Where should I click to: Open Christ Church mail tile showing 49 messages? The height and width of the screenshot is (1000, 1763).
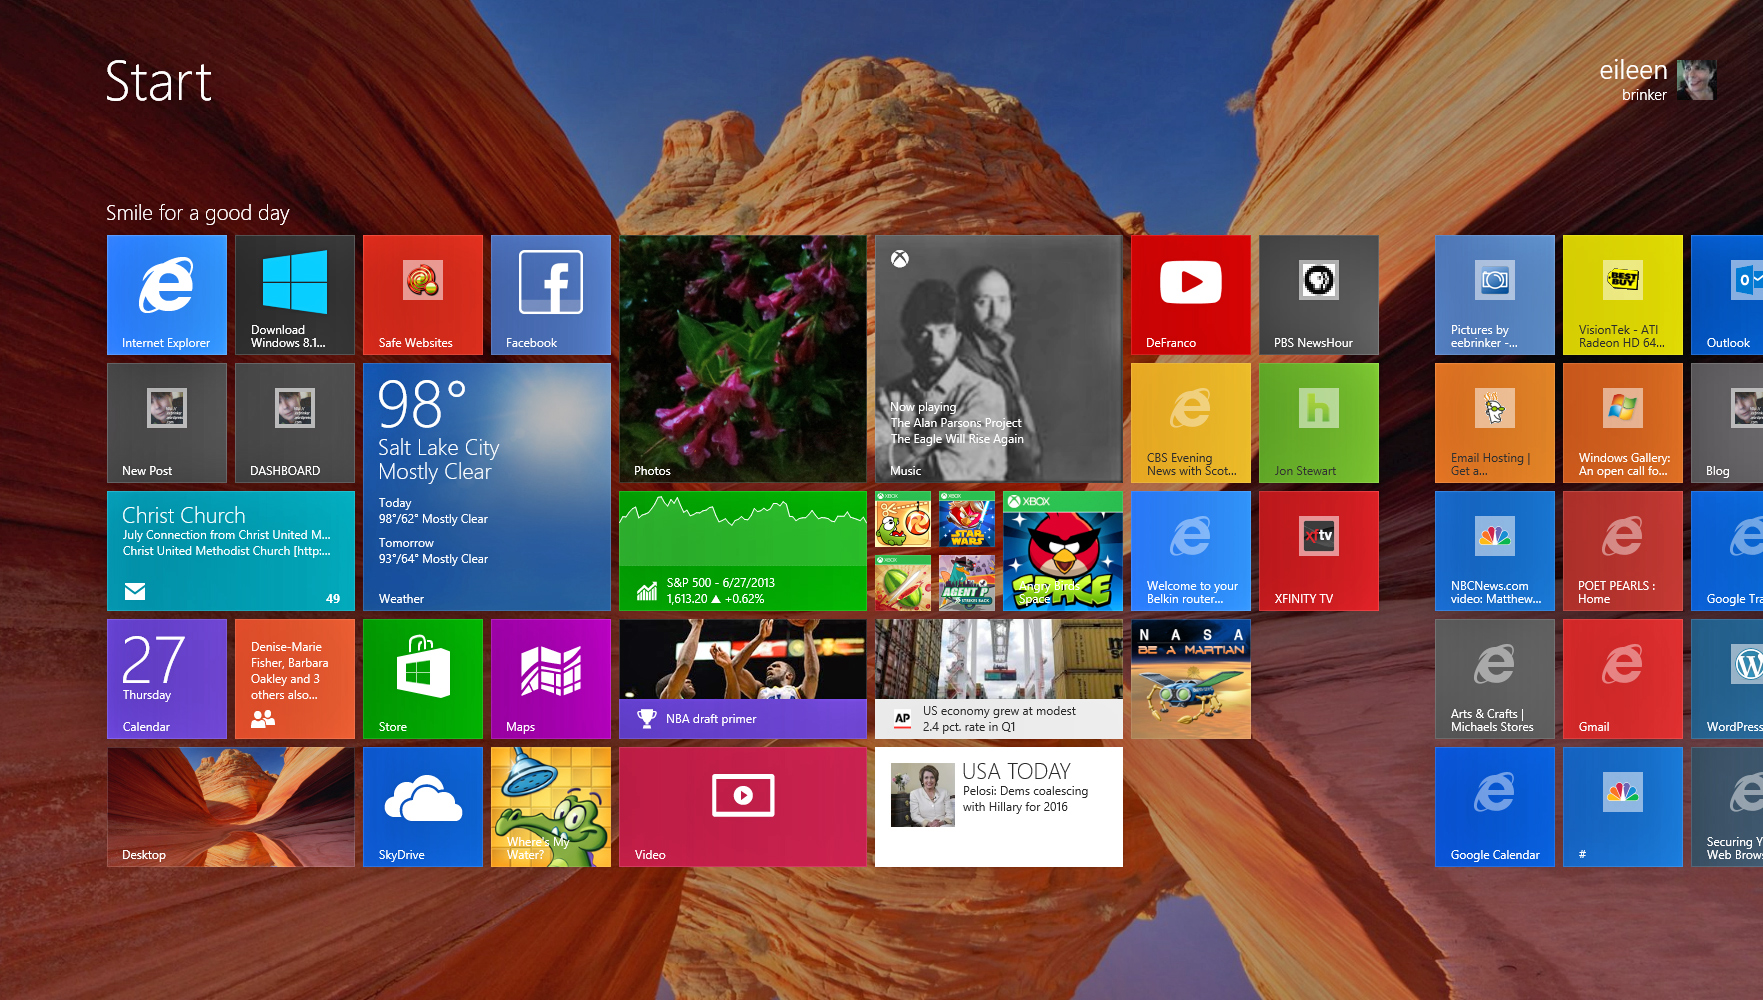[x=230, y=551]
